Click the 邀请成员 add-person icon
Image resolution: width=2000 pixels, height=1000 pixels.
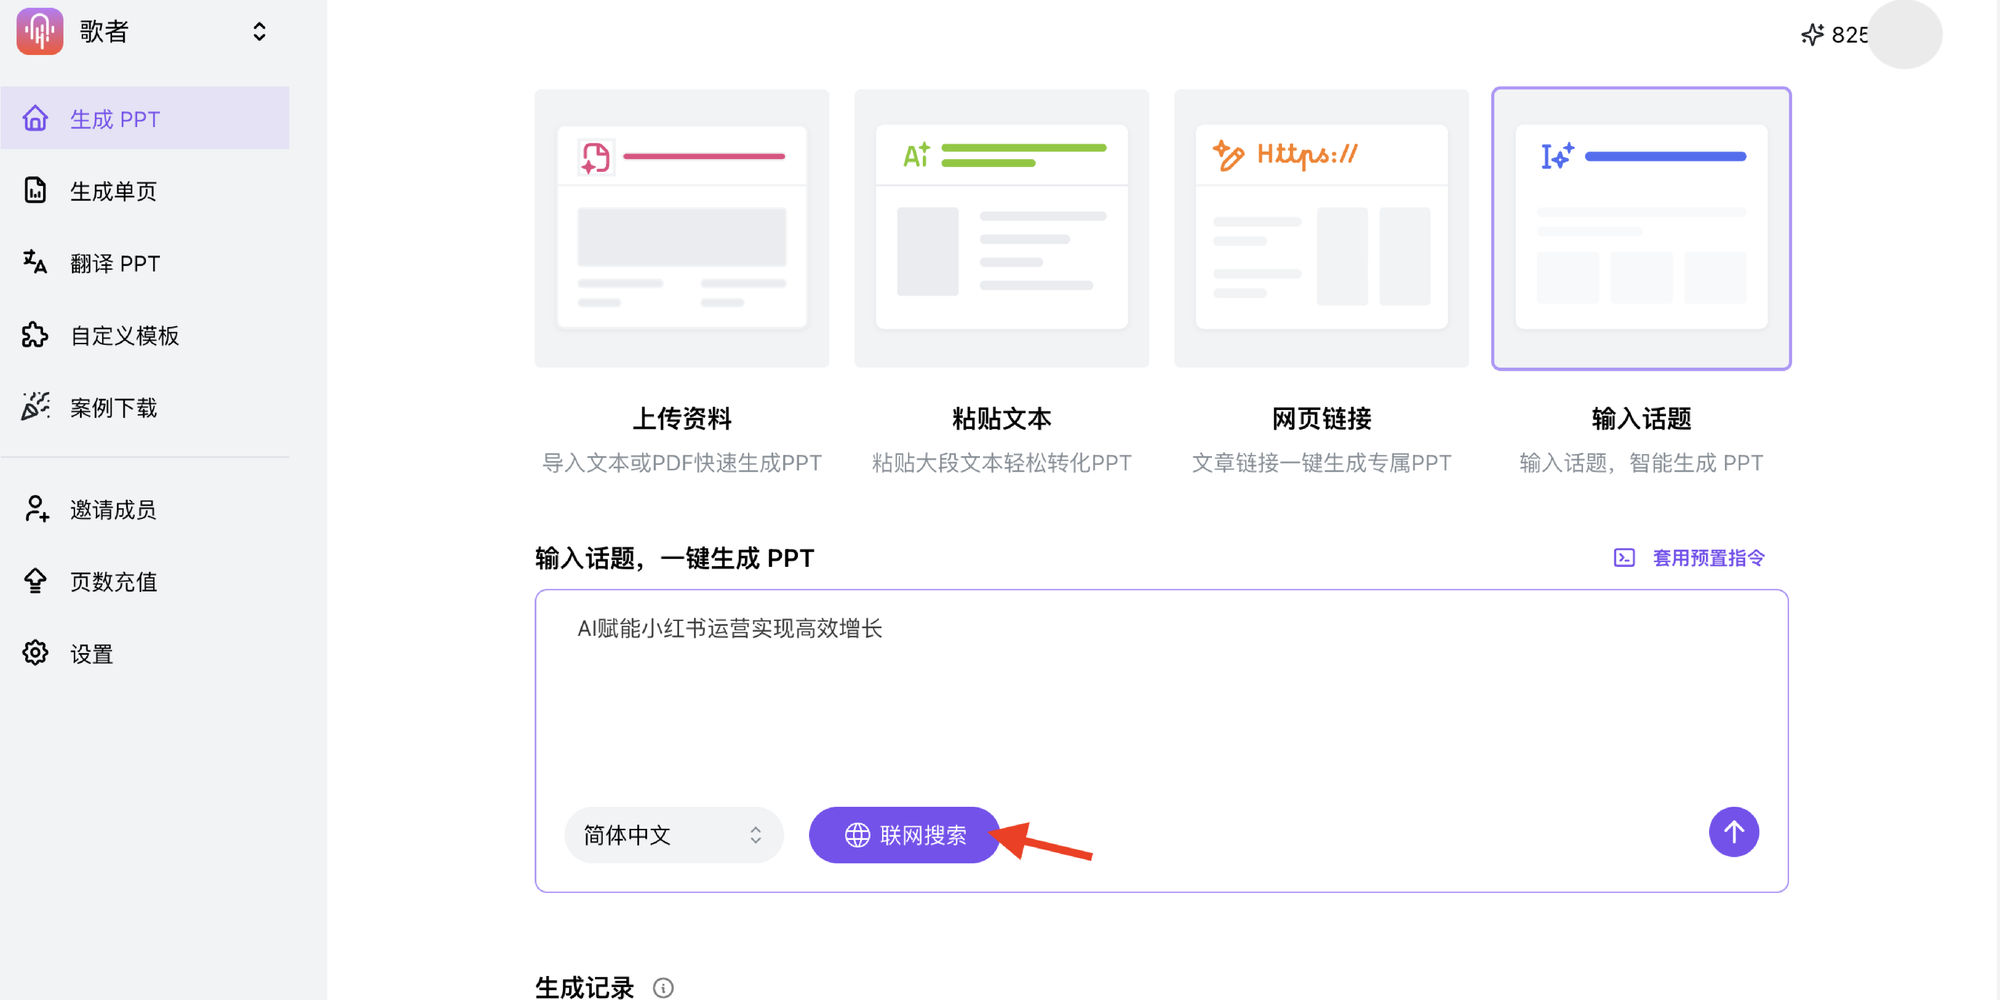point(36,509)
